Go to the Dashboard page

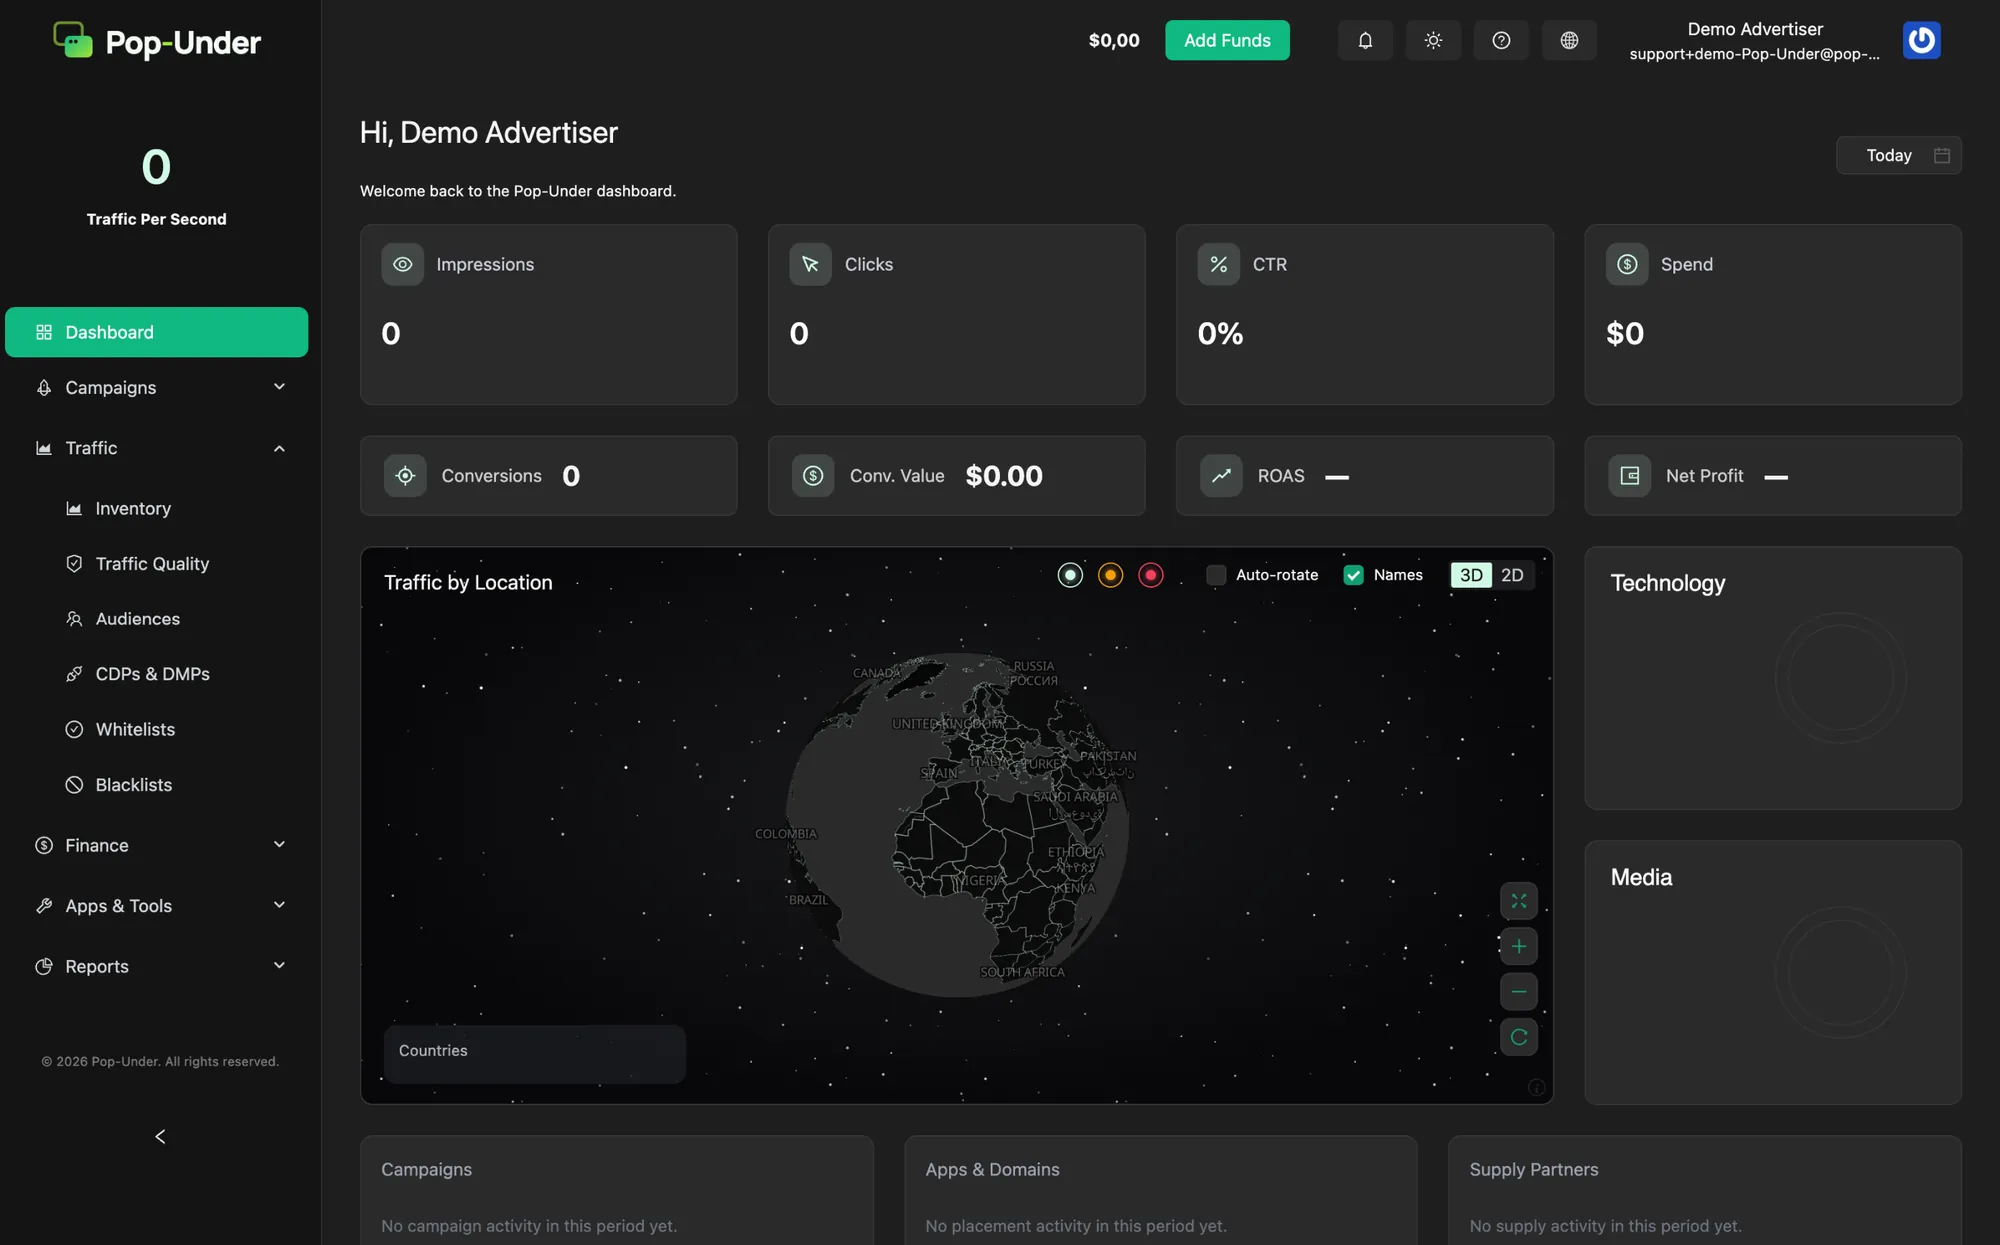coord(157,332)
